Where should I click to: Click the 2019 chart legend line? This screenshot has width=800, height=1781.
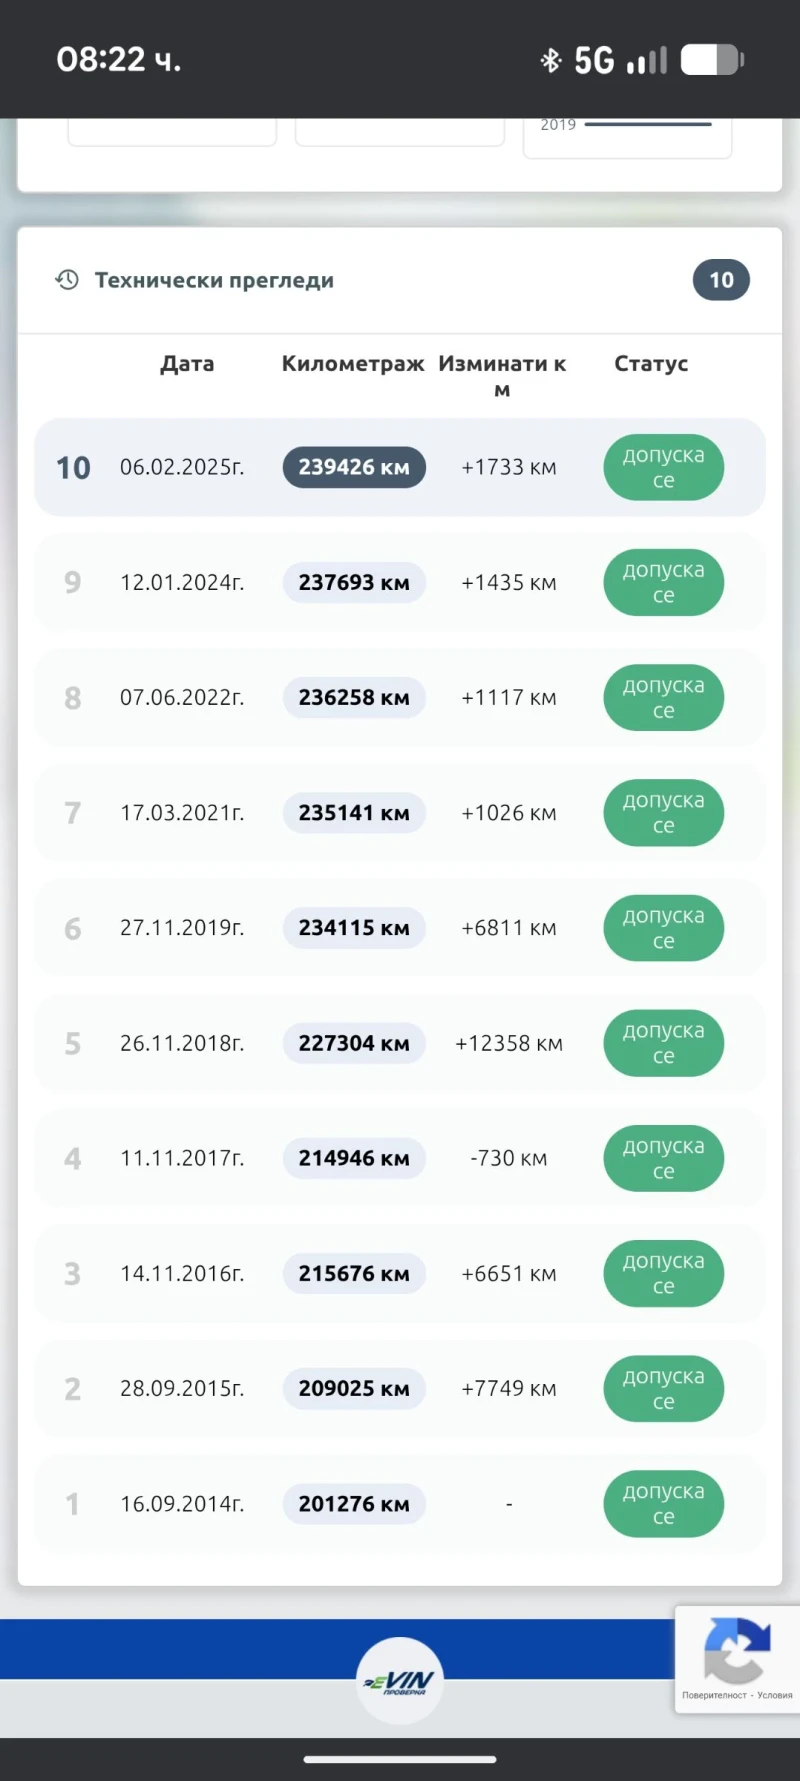tap(647, 125)
